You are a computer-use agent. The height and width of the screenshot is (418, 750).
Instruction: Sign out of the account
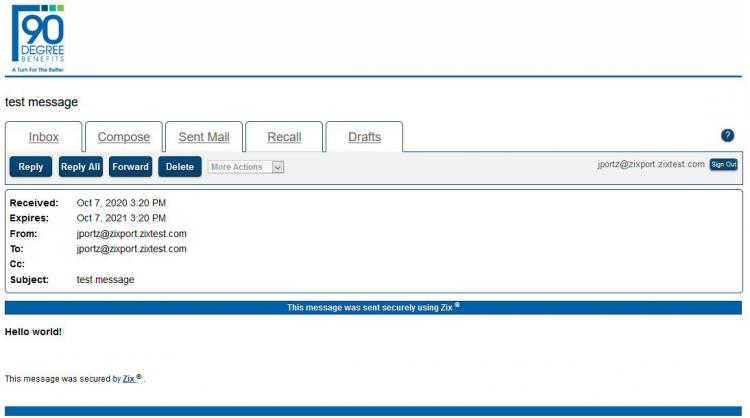[723, 164]
